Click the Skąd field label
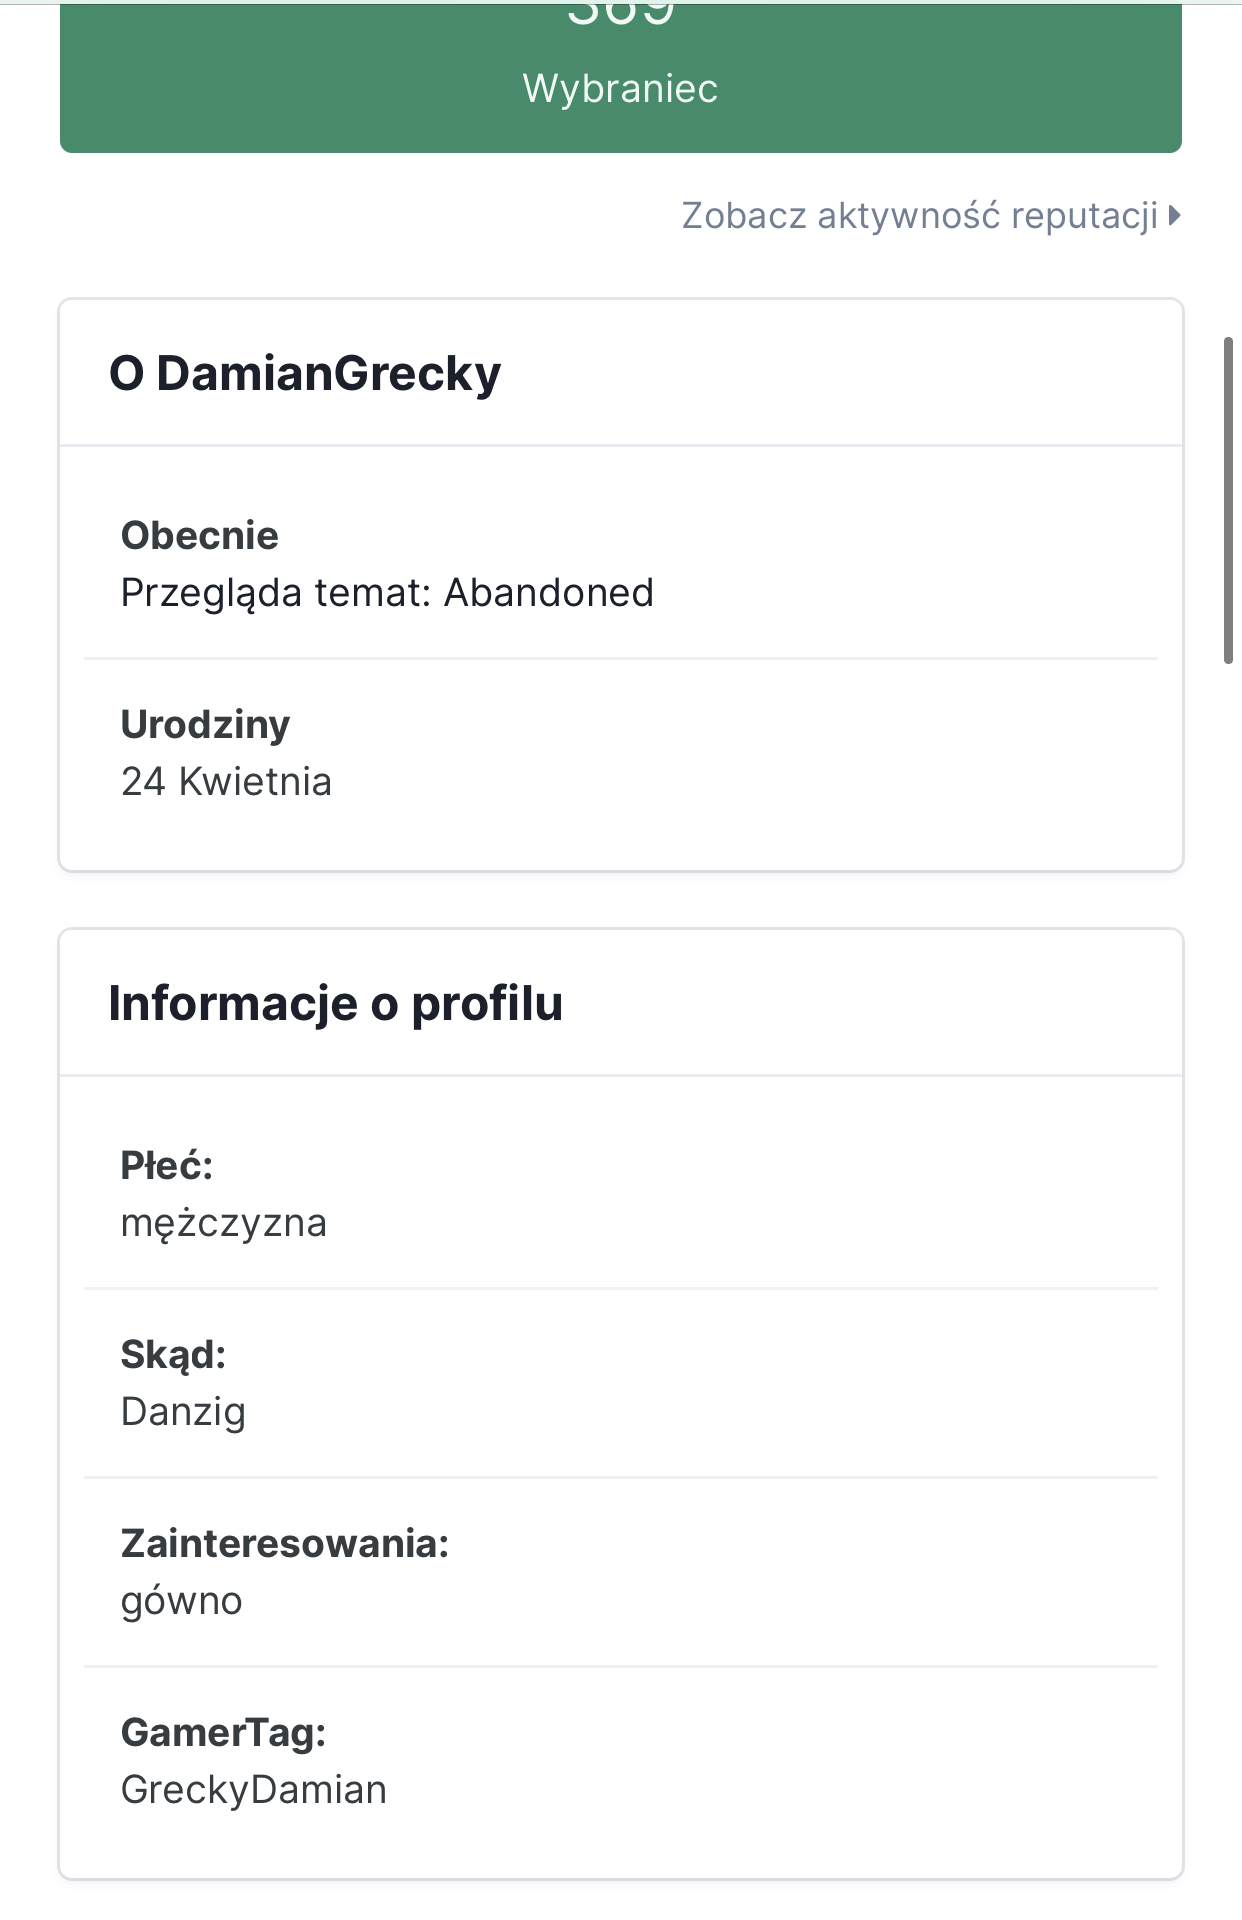1242x1920 pixels. click(x=173, y=1354)
